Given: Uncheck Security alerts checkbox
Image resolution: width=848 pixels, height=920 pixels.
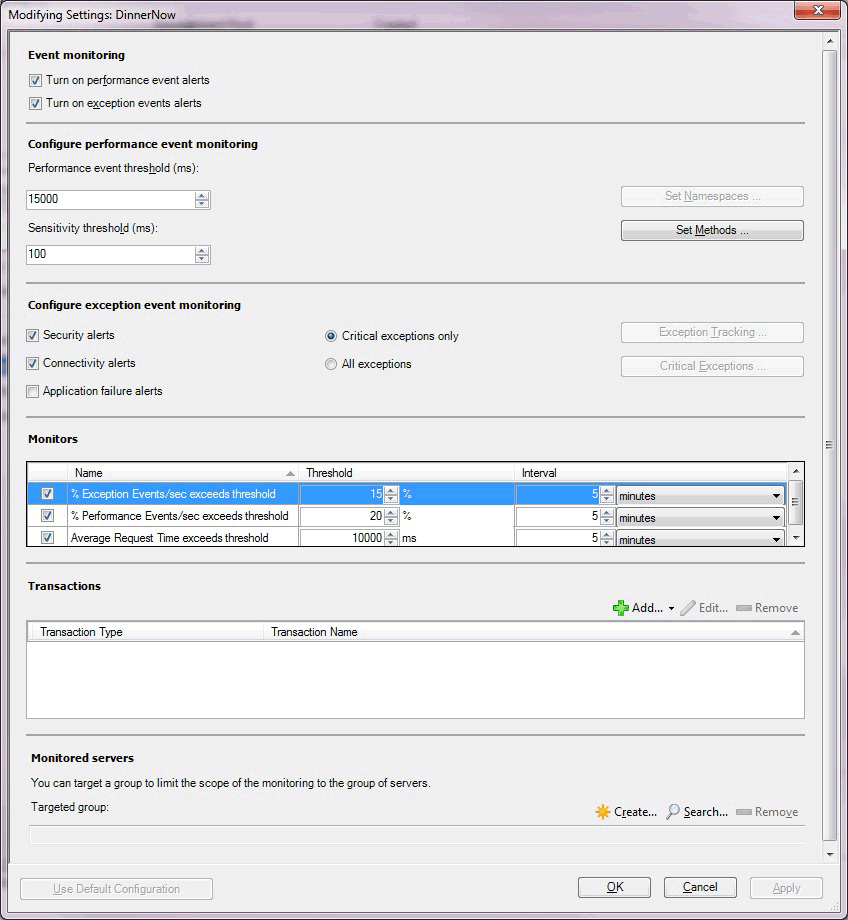Looking at the screenshot, I should [x=32, y=336].
